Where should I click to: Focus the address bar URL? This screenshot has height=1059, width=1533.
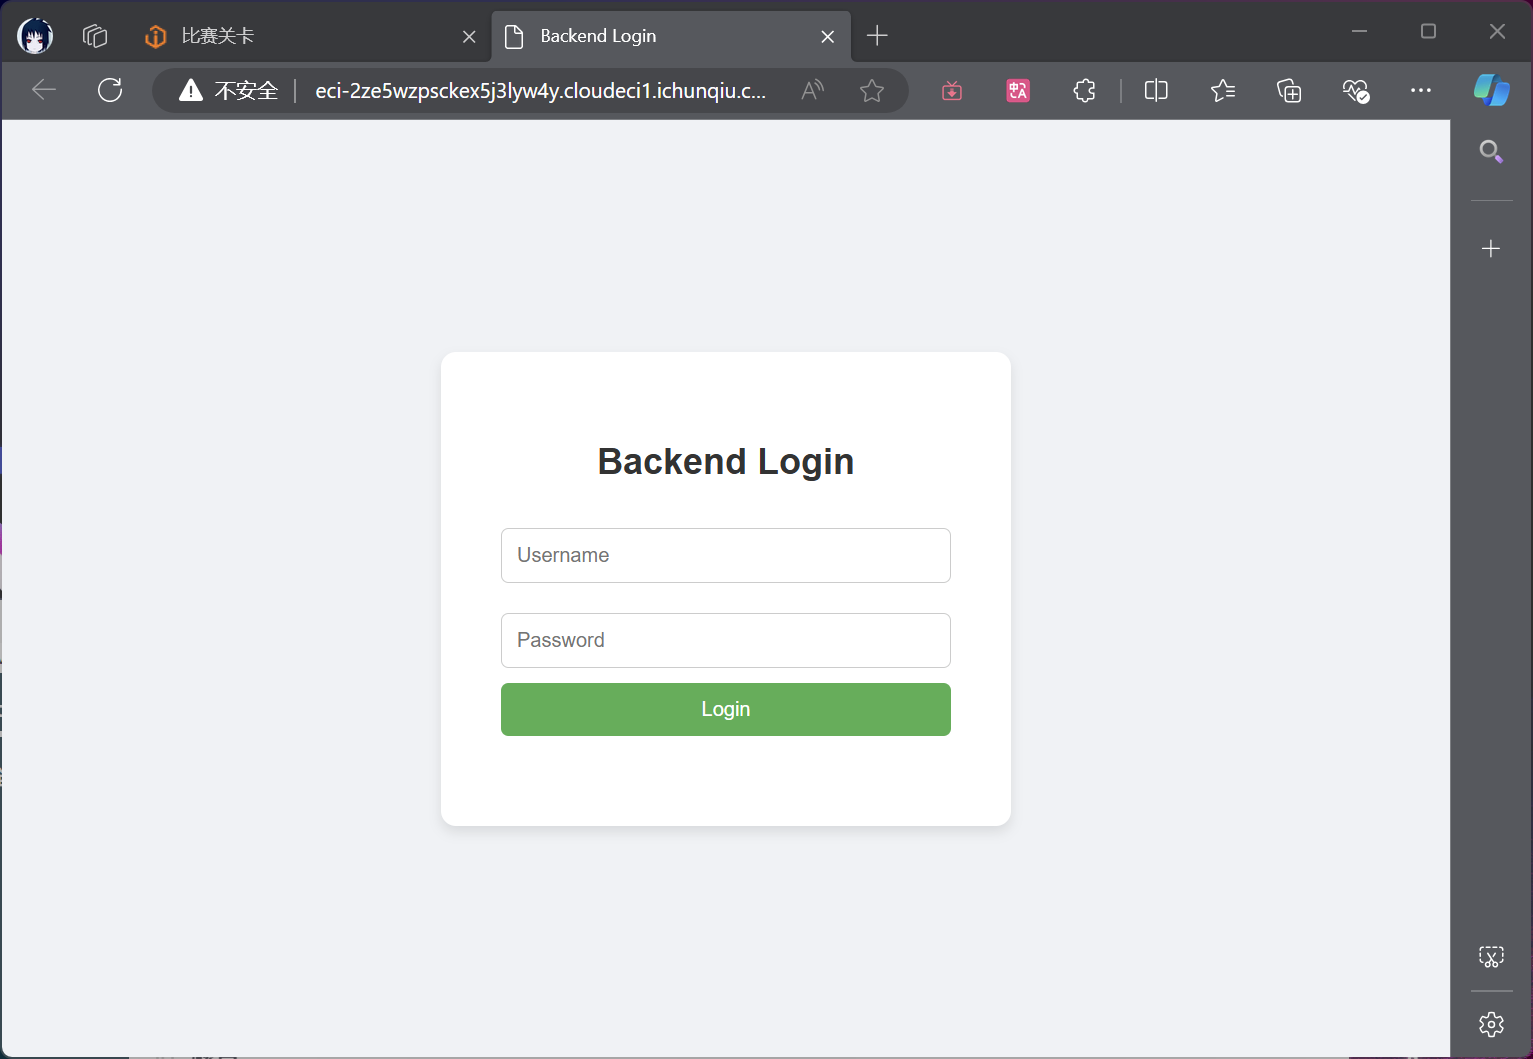pyautogui.click(x=540, y=91)
